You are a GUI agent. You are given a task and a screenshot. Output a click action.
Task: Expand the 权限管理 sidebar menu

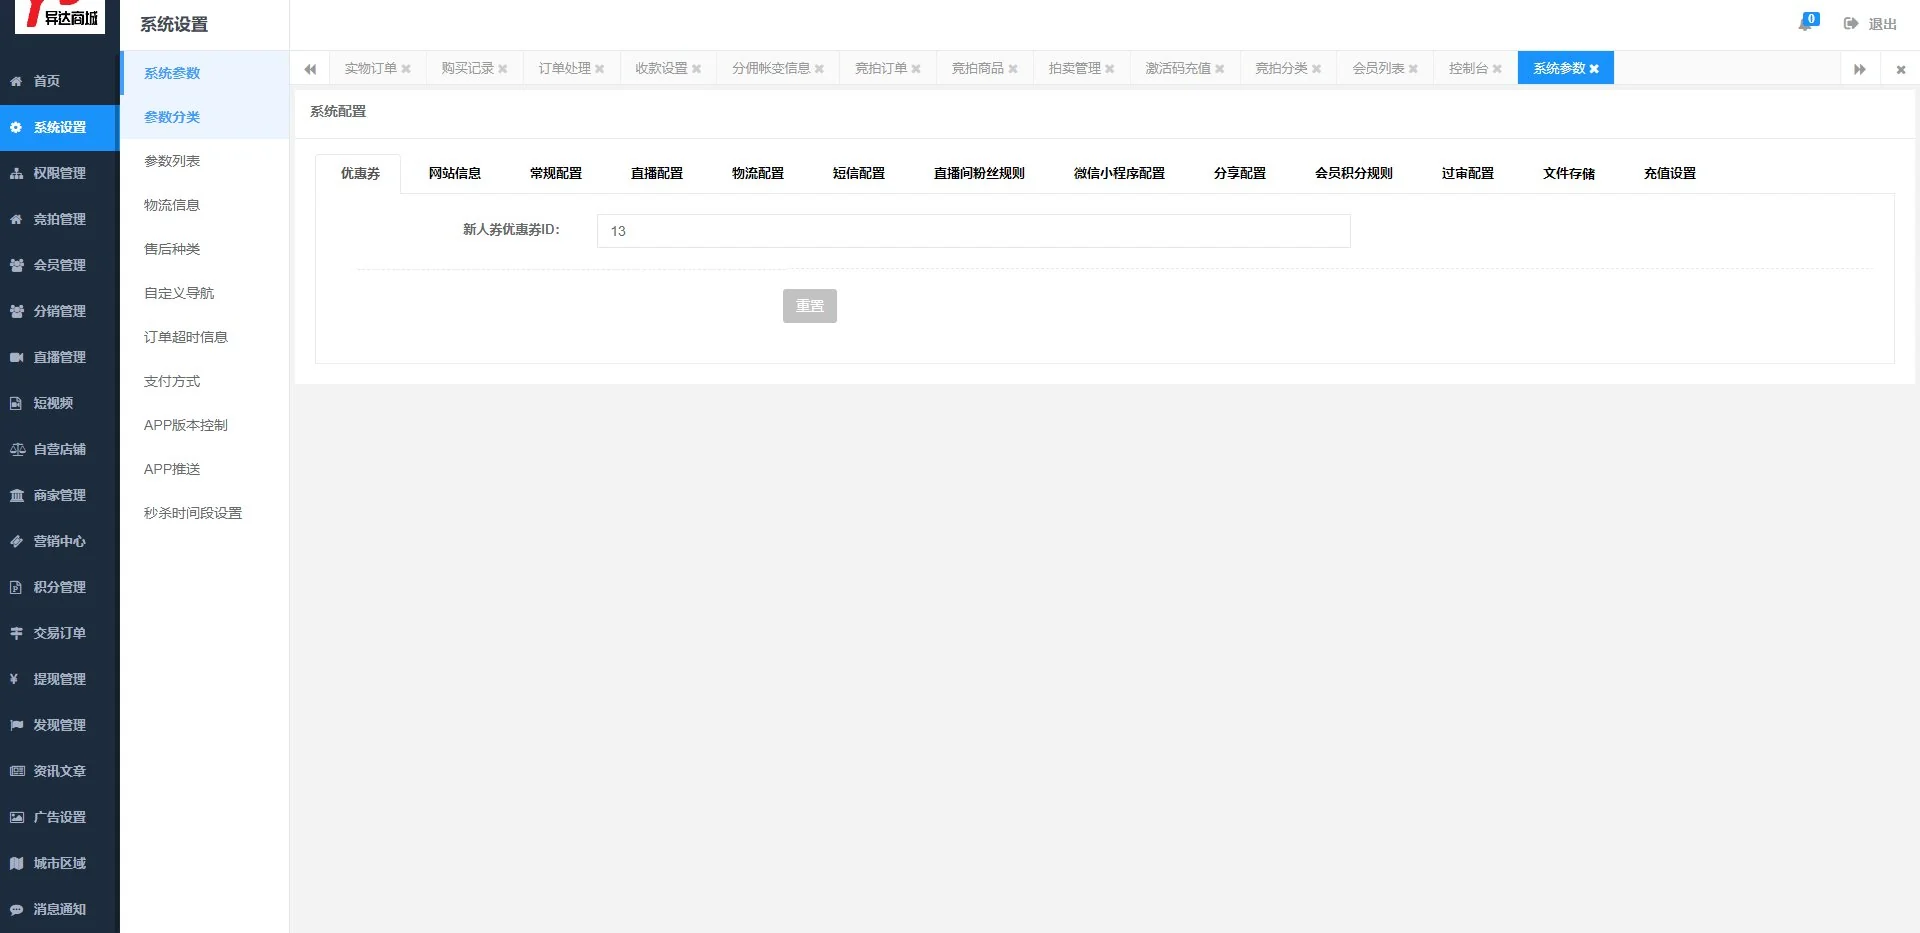click(59, 173)
